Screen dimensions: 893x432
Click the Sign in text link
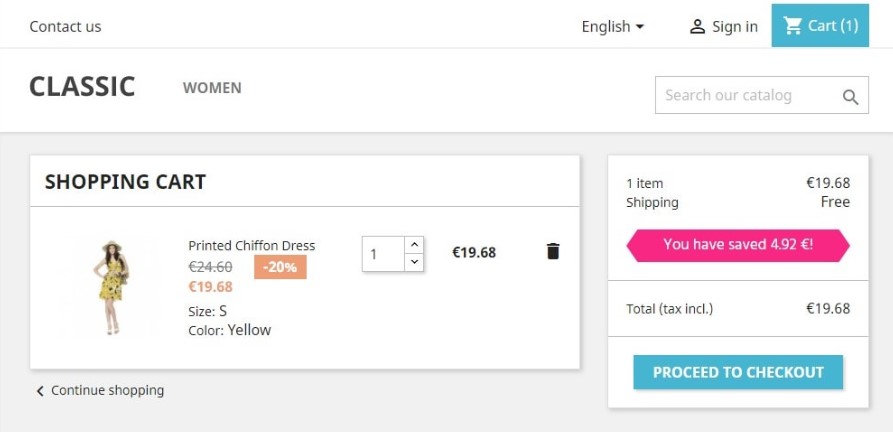tap(735, 27)
